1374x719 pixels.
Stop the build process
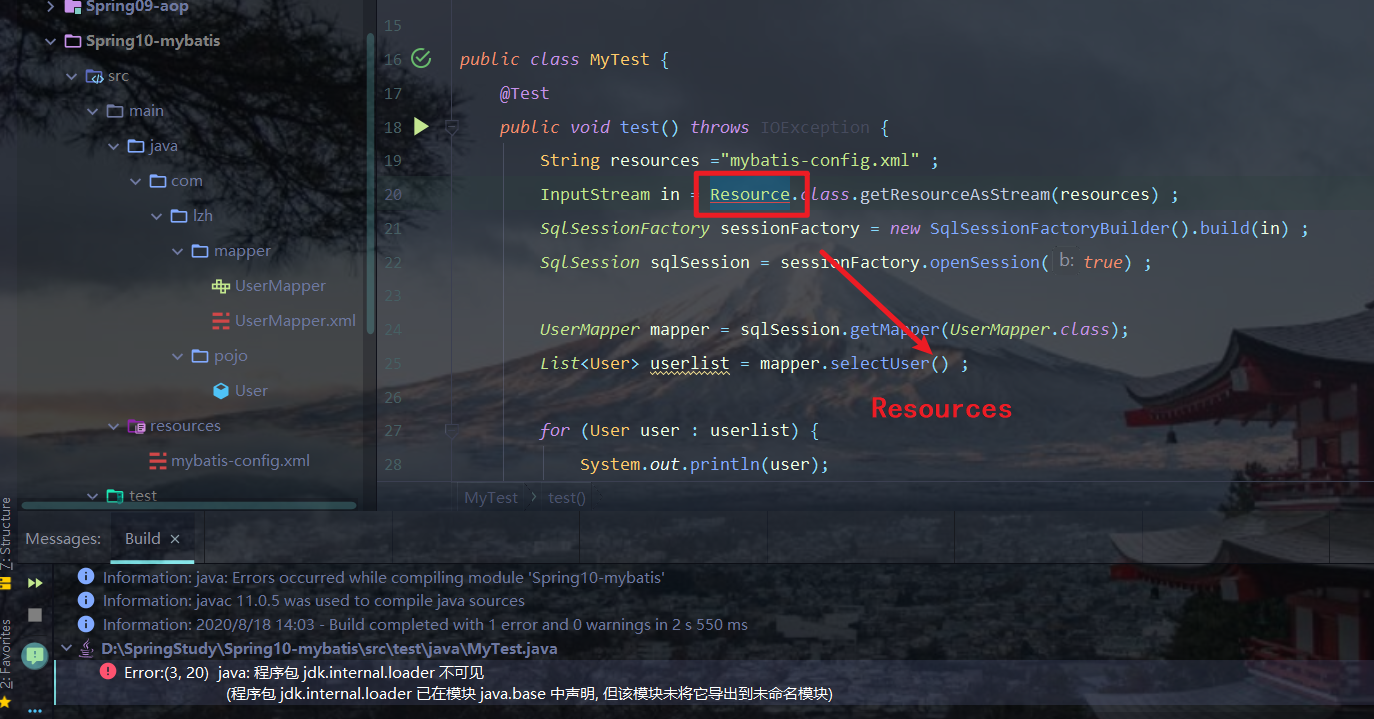[x=35, y=614]
